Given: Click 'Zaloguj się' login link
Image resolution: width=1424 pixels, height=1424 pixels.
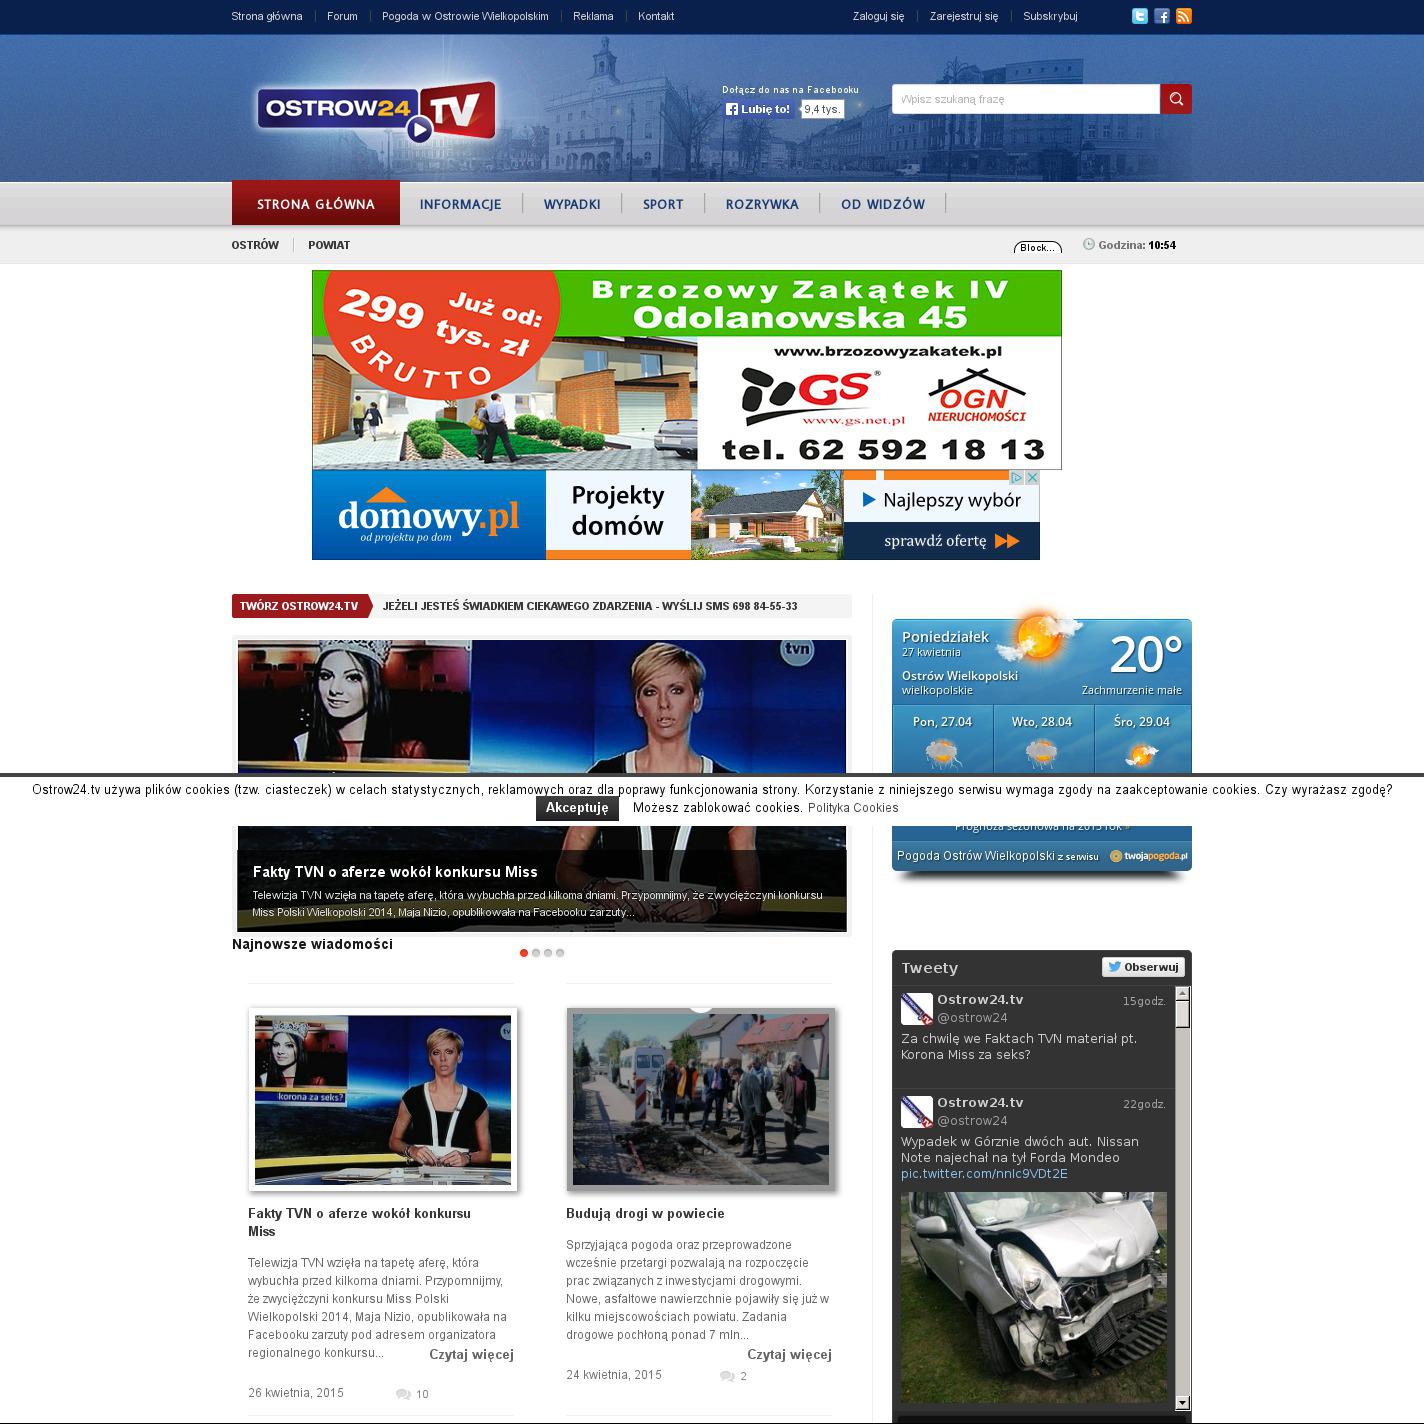Looking at the screenshot, I should click(x=878, y=16).
